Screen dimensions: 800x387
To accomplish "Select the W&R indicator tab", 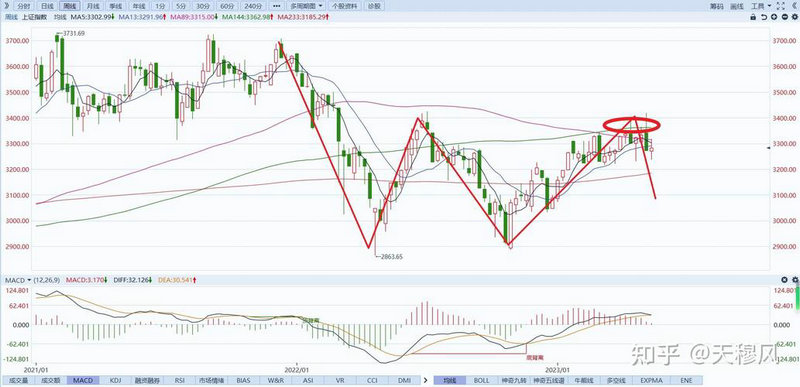I will pyautogui.click(x=276, y=380).
